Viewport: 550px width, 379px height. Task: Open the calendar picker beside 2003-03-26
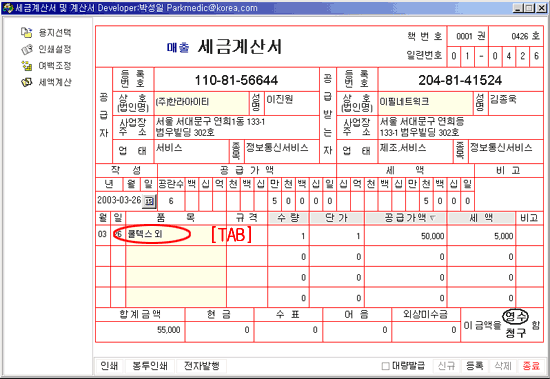click(x=149, y=201)
